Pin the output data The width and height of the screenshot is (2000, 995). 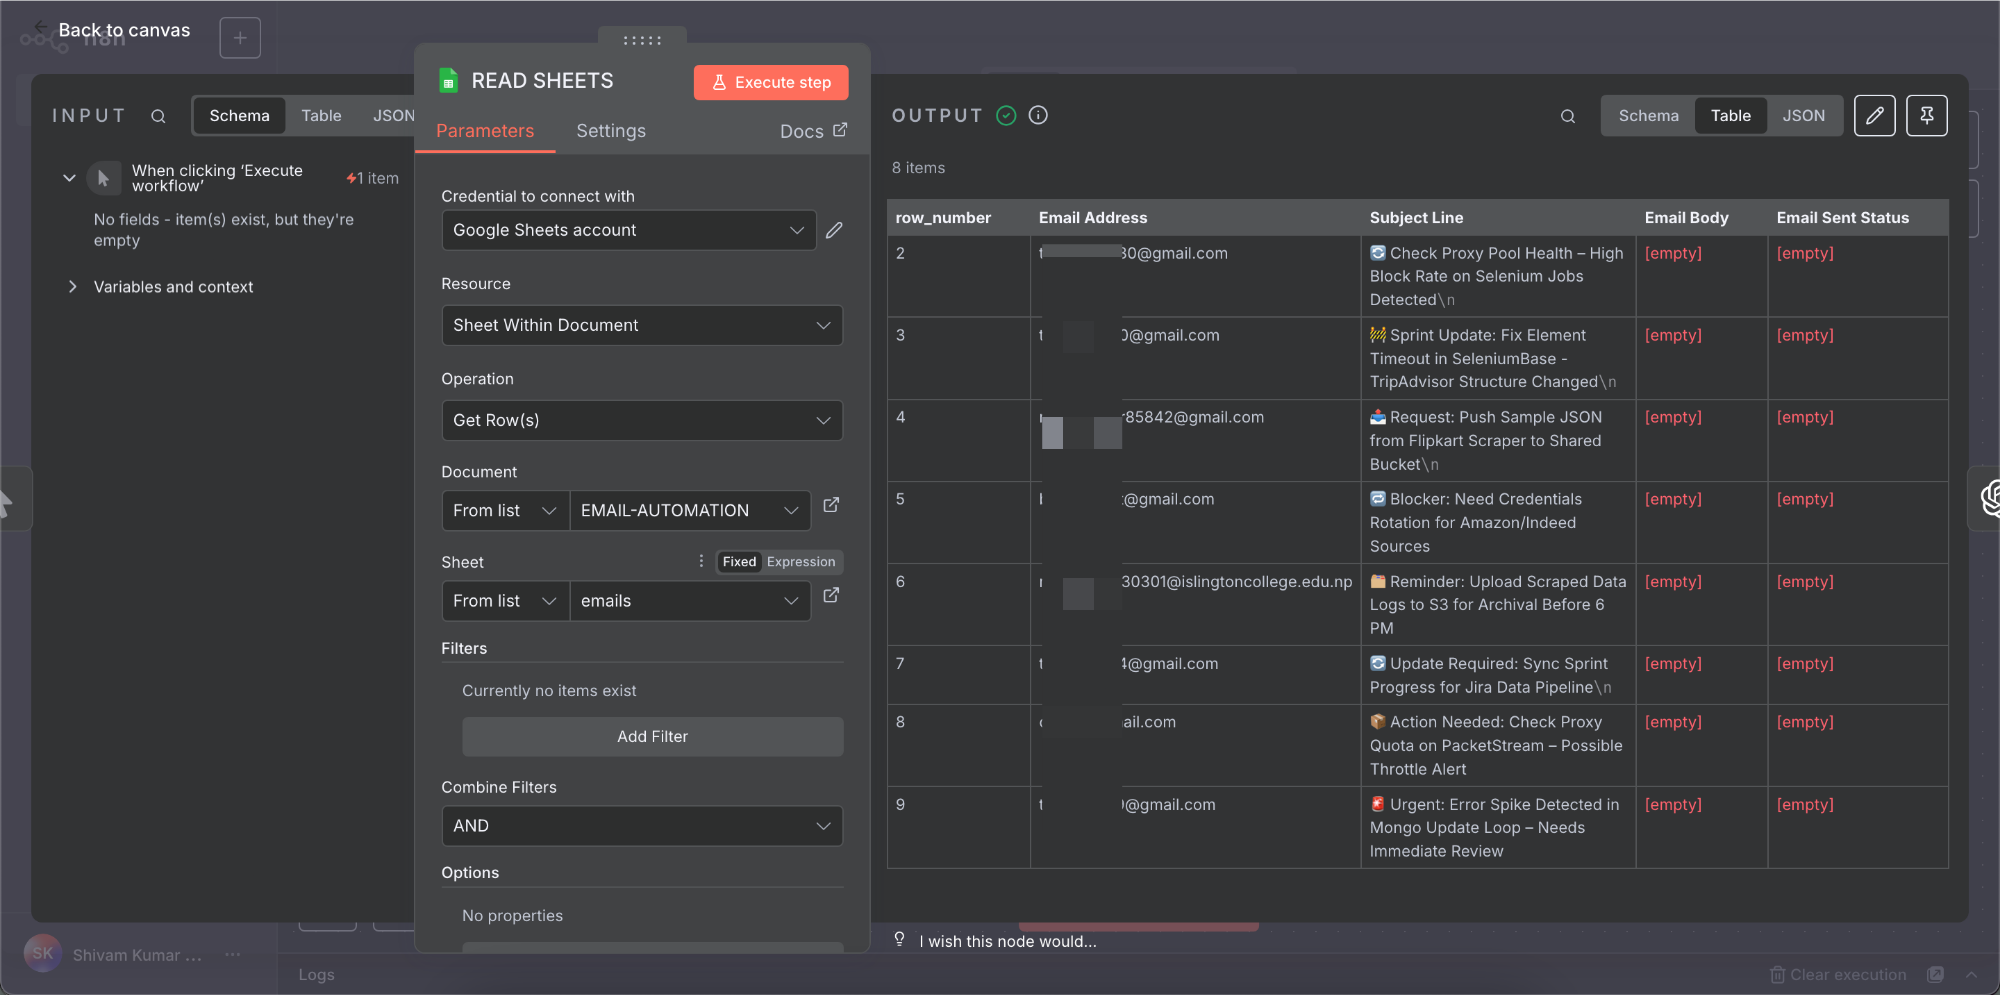click(x=1926, y=116)
